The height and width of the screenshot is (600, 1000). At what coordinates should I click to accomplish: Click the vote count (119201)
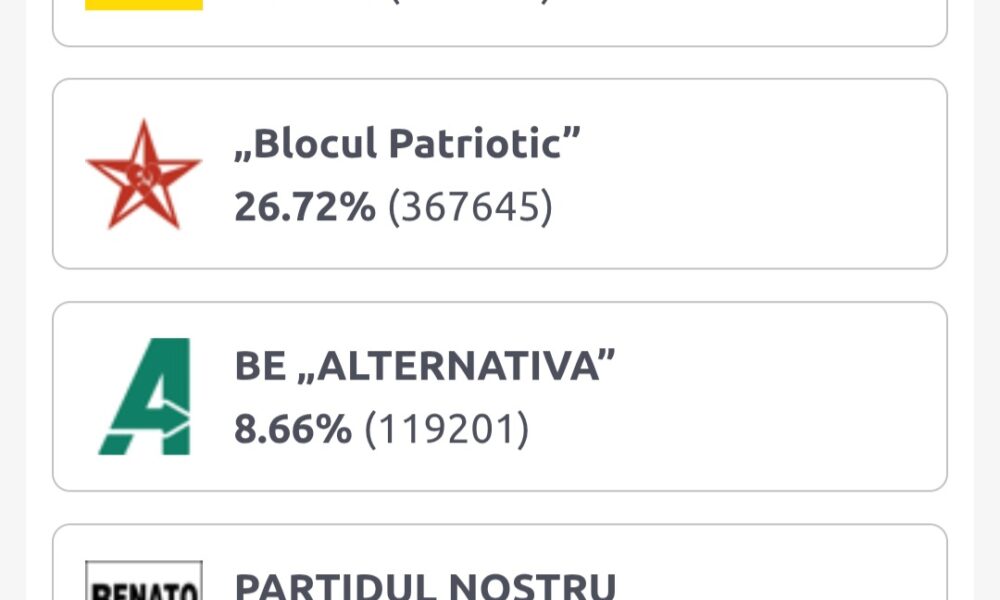[446, 429]
